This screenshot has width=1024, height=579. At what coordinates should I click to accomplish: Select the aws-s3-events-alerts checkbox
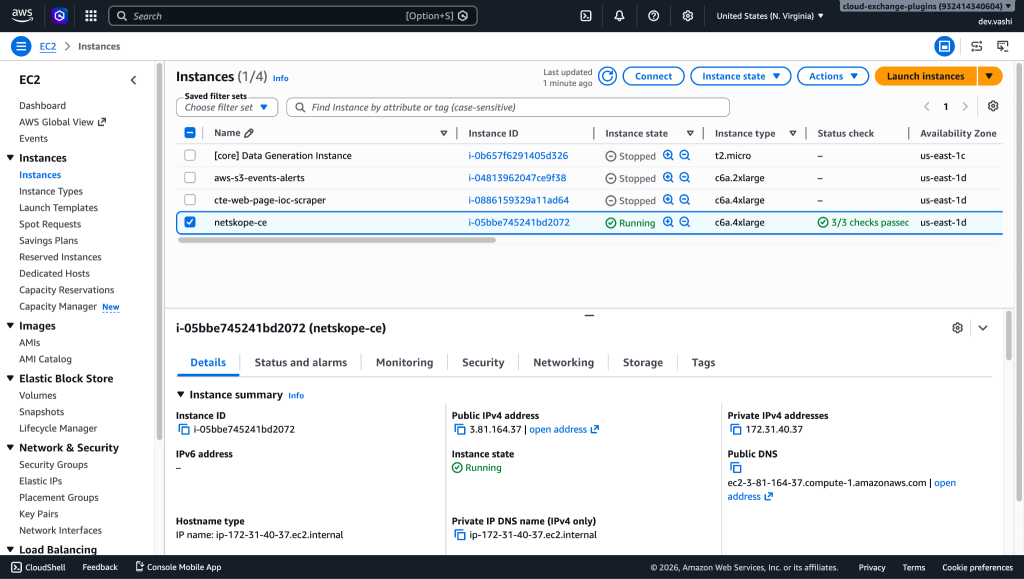point(190,178)
